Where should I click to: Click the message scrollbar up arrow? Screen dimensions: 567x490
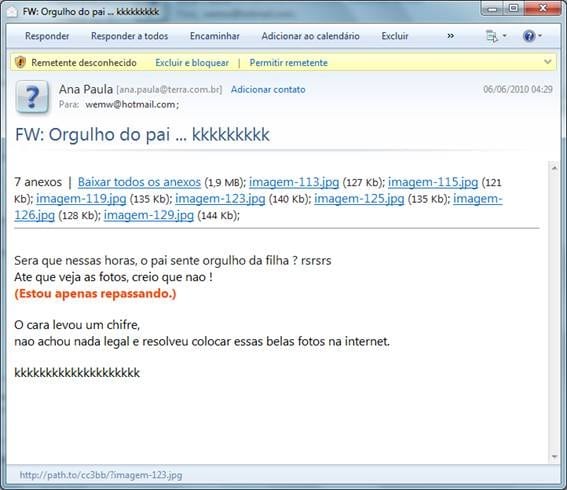tap(554, 168)
